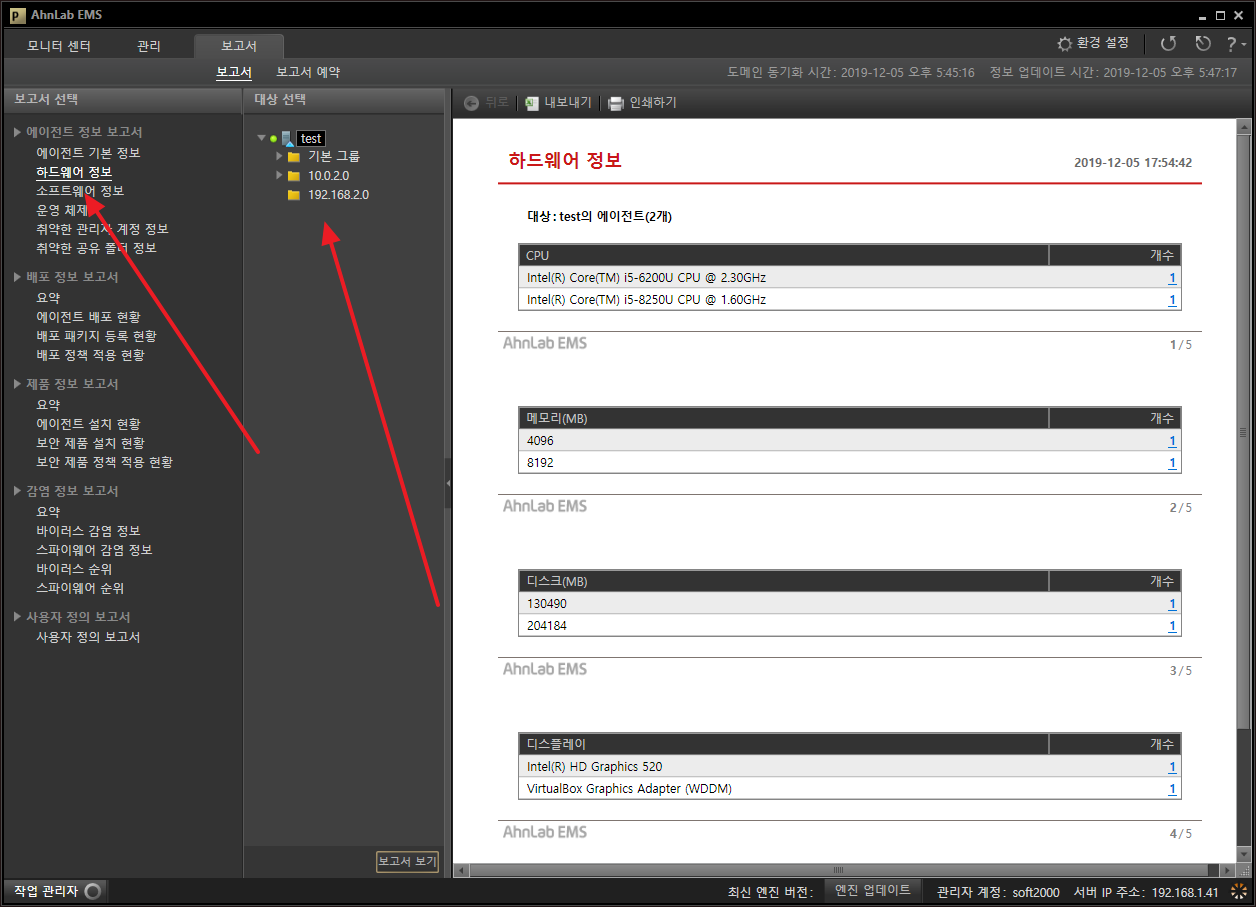Click the 디스크(MB) table header
1256x907 pixels.
point(784,581)
